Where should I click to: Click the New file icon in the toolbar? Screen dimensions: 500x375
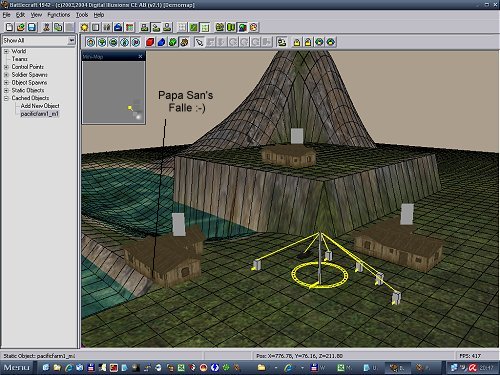(10, 27)
